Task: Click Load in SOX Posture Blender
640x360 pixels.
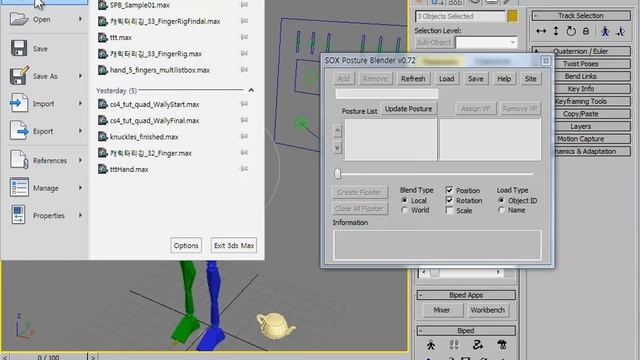Action: (x=447, y=79)
